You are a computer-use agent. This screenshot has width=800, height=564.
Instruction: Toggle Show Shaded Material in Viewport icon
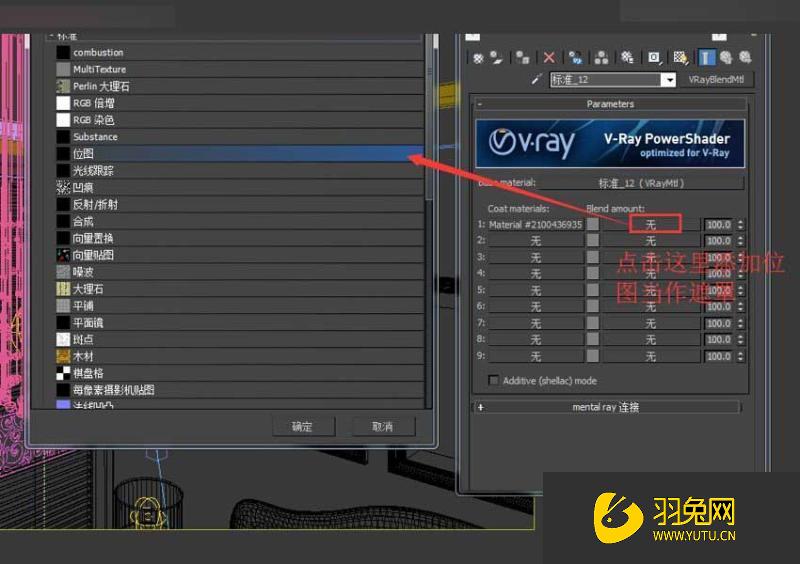(681, 58)
